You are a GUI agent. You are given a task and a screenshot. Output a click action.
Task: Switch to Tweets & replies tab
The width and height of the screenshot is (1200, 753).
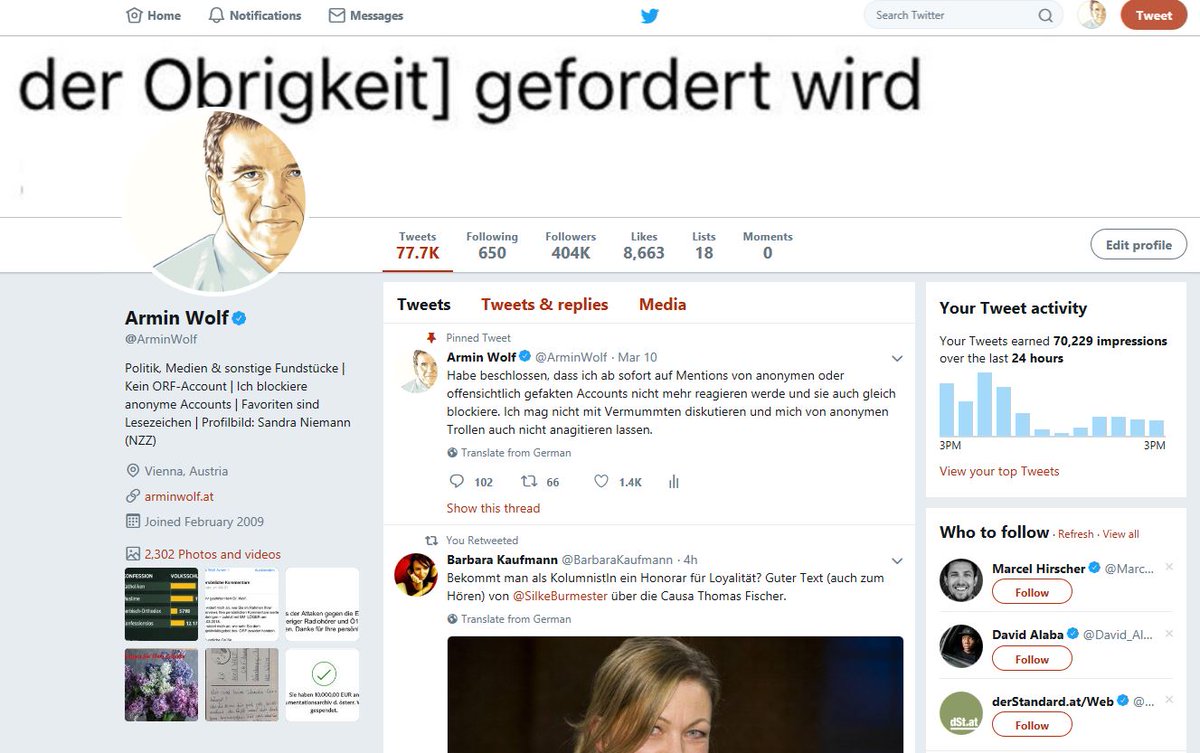[x=544, y=304]
